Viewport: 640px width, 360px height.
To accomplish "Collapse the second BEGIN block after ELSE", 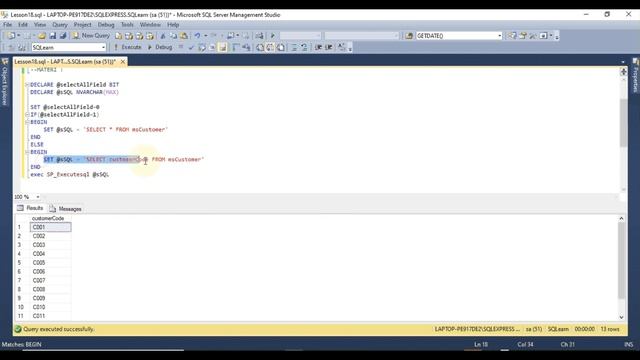I will tap(27, 151).
